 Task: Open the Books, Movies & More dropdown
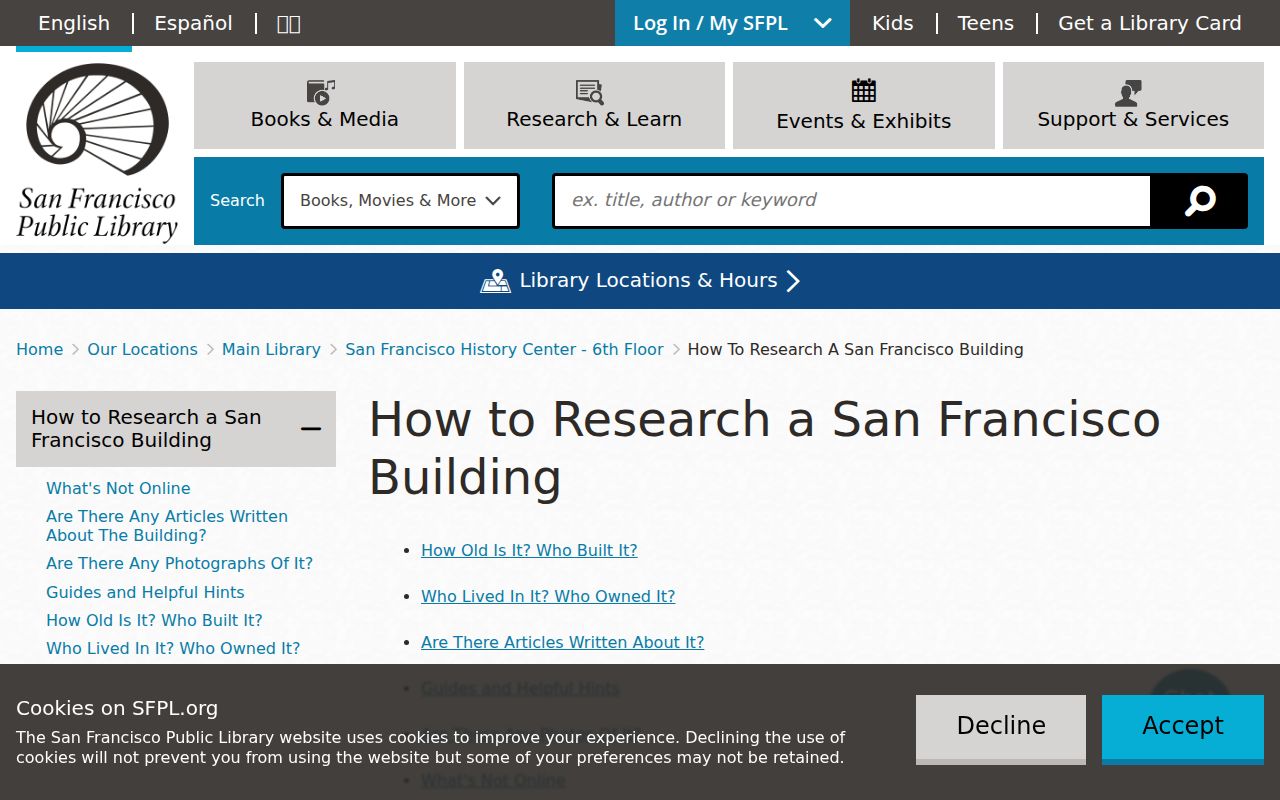400,201
